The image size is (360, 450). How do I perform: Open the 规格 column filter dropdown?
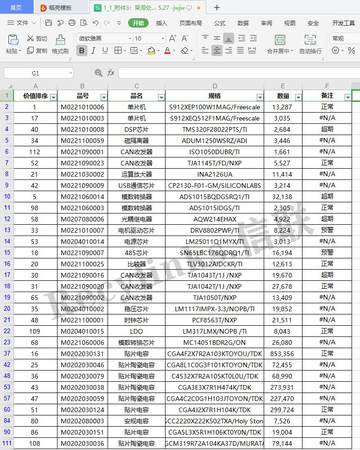(x=260, y=97)
